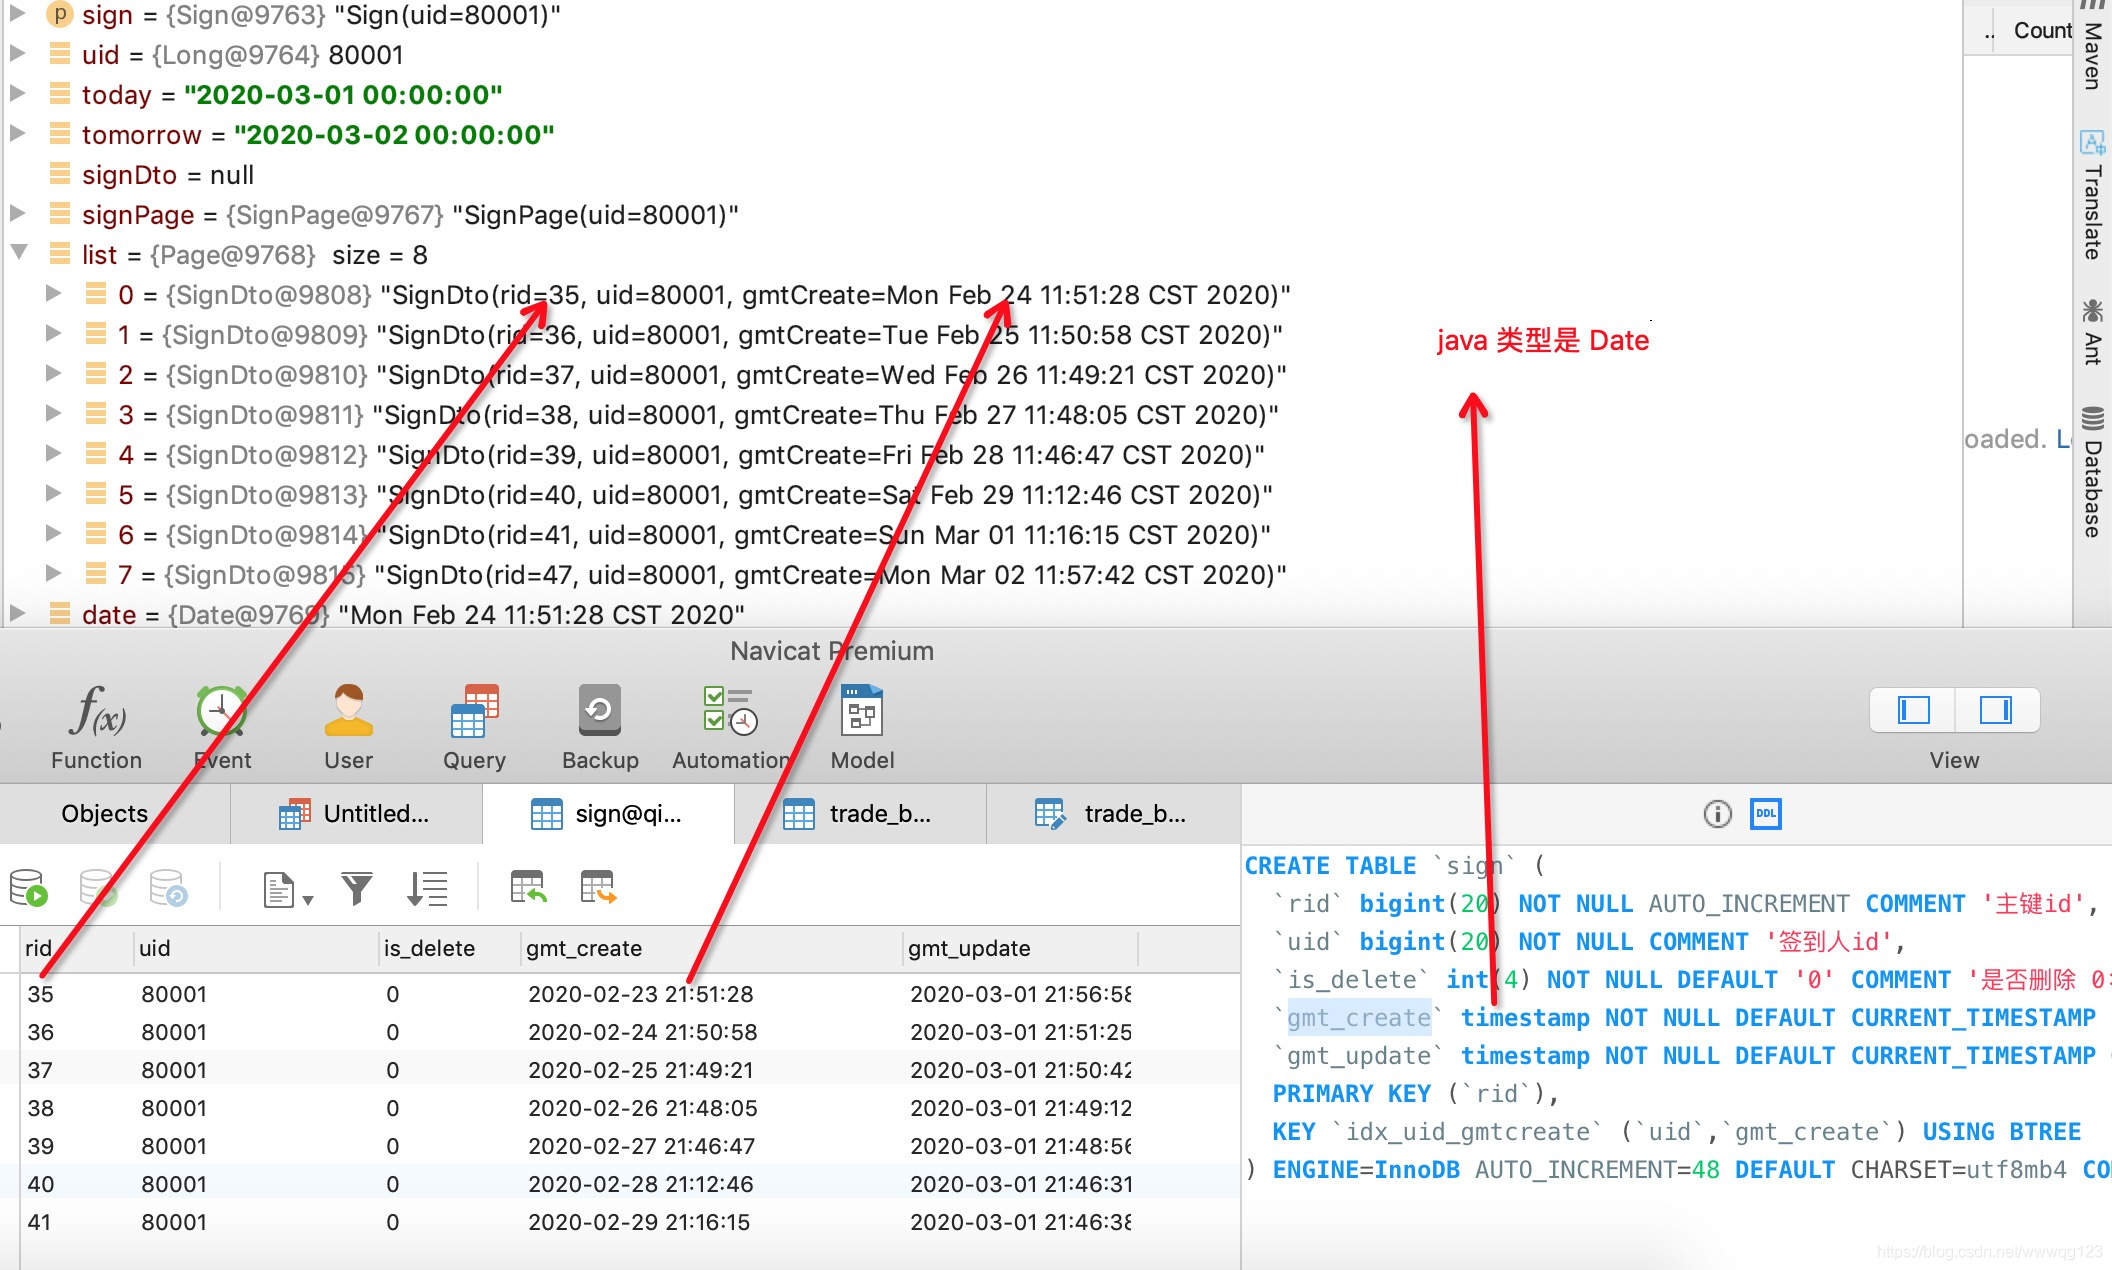
Task: Toggle the DDL view of the sign table
Action: pyautogui.click(x=1766, y=813)
